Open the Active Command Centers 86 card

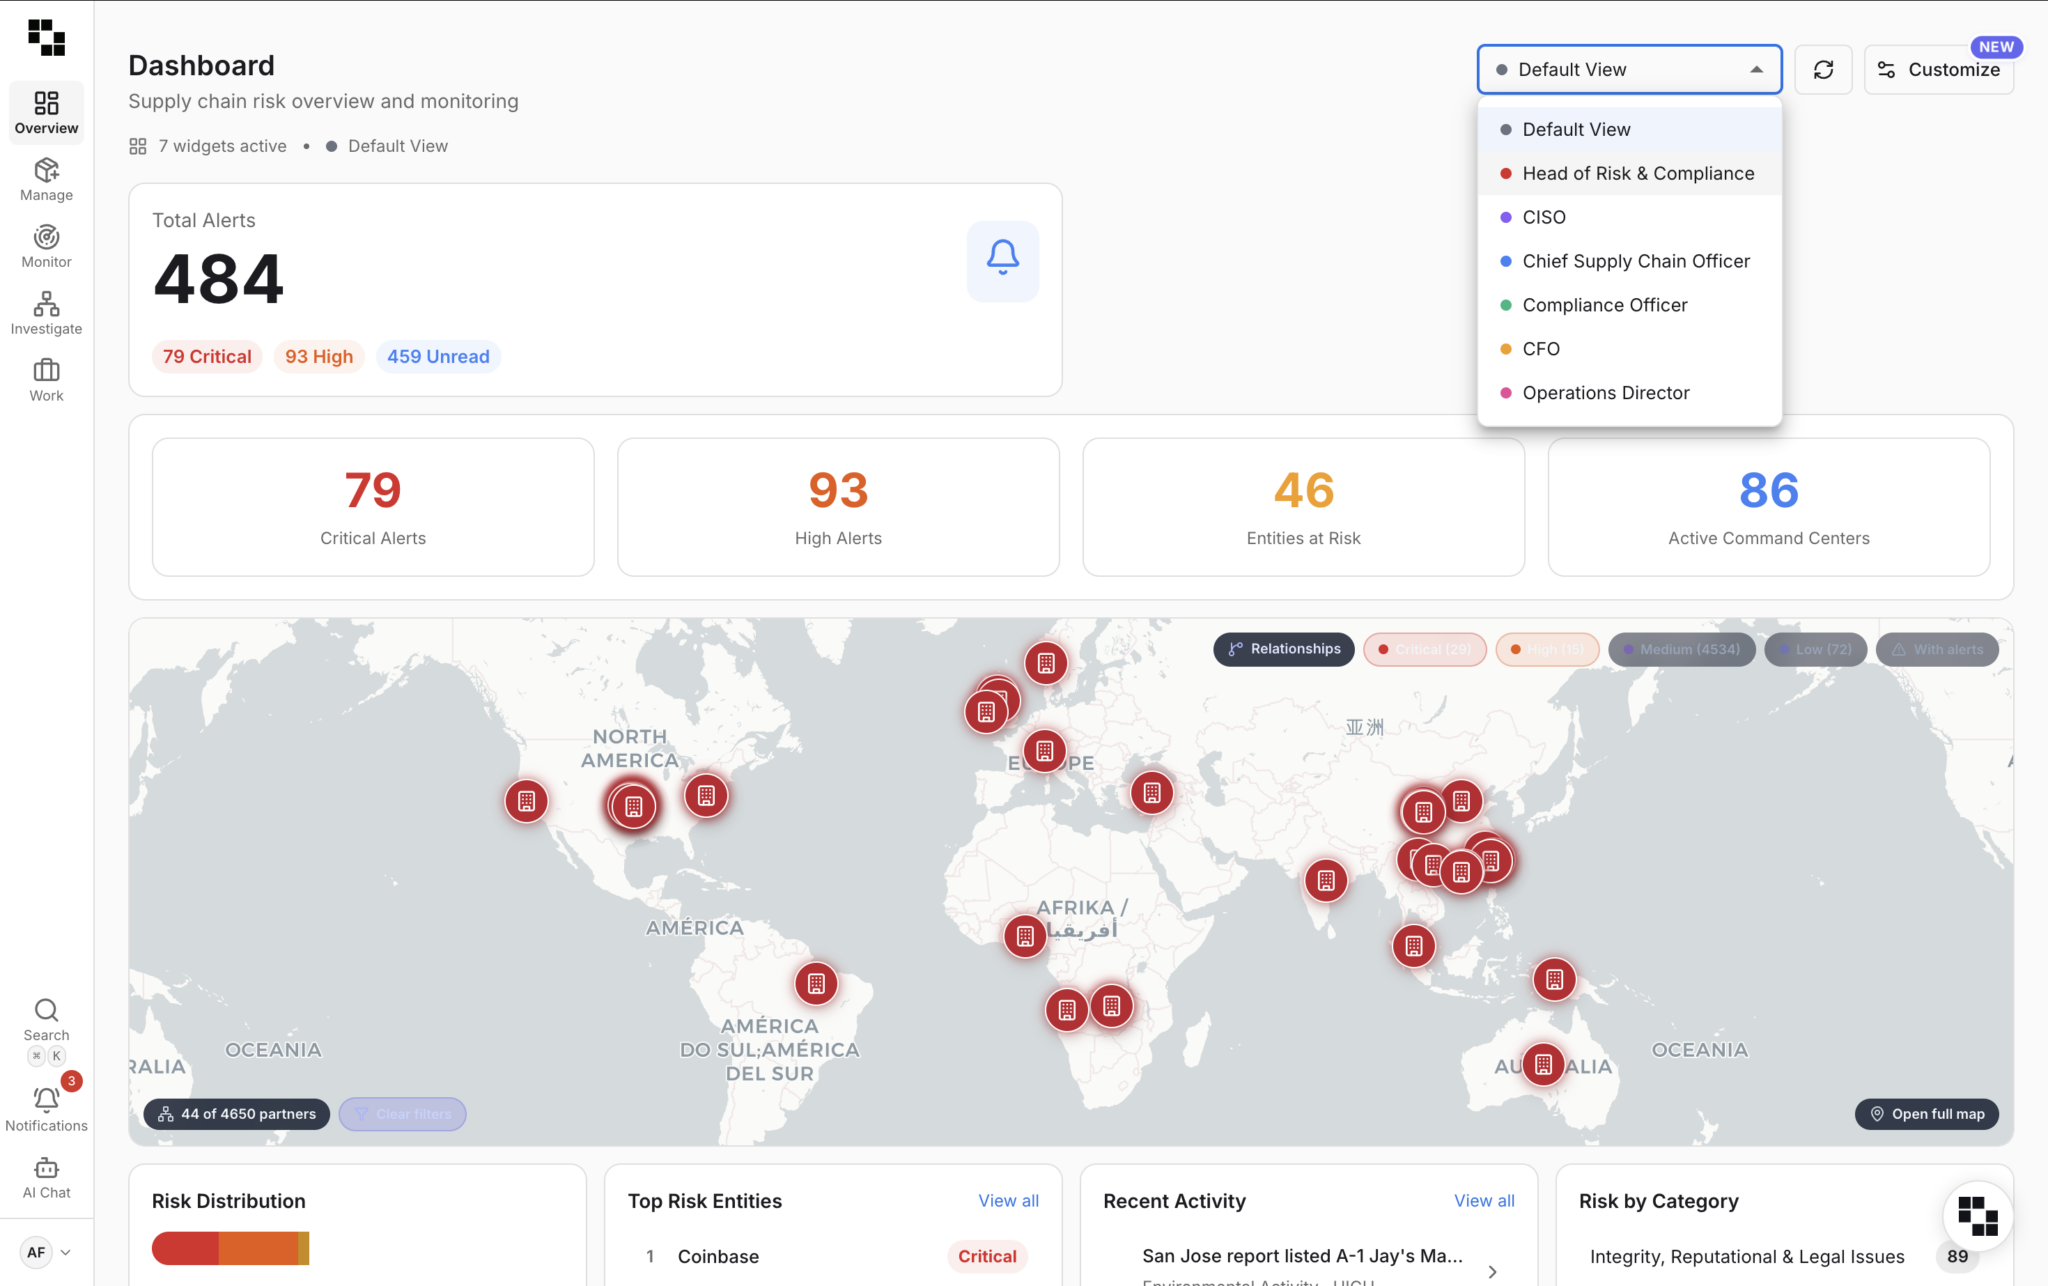click(x=1768, y=507)
